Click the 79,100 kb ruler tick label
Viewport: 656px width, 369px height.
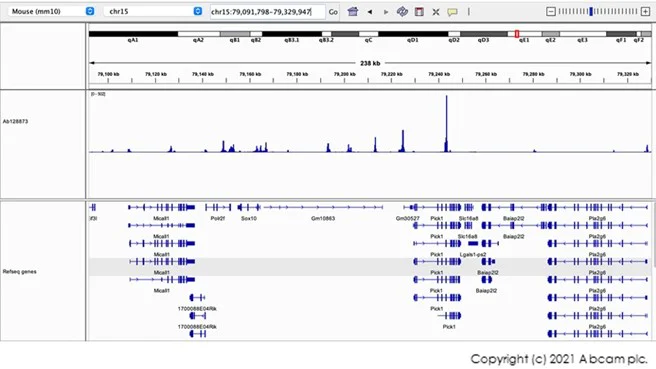[108, 74]
